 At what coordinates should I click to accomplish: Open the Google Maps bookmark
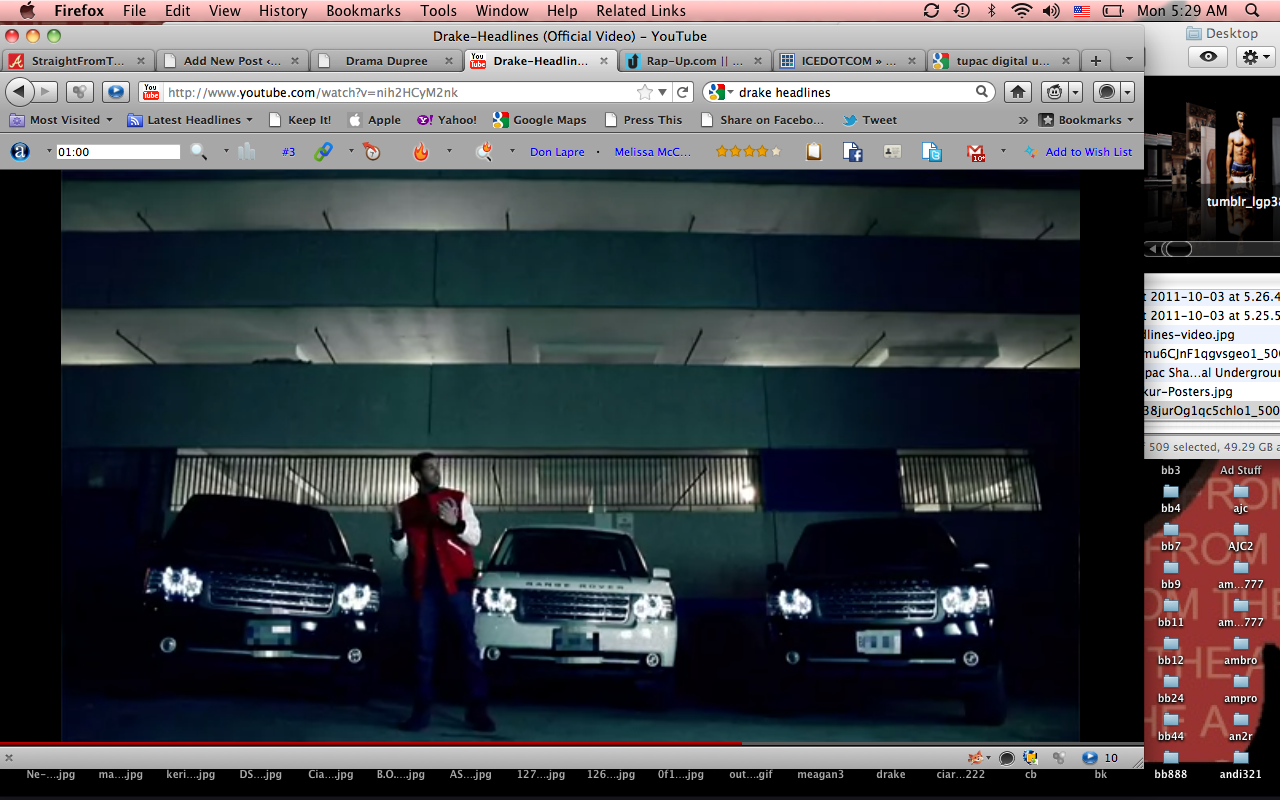[548, 120]
